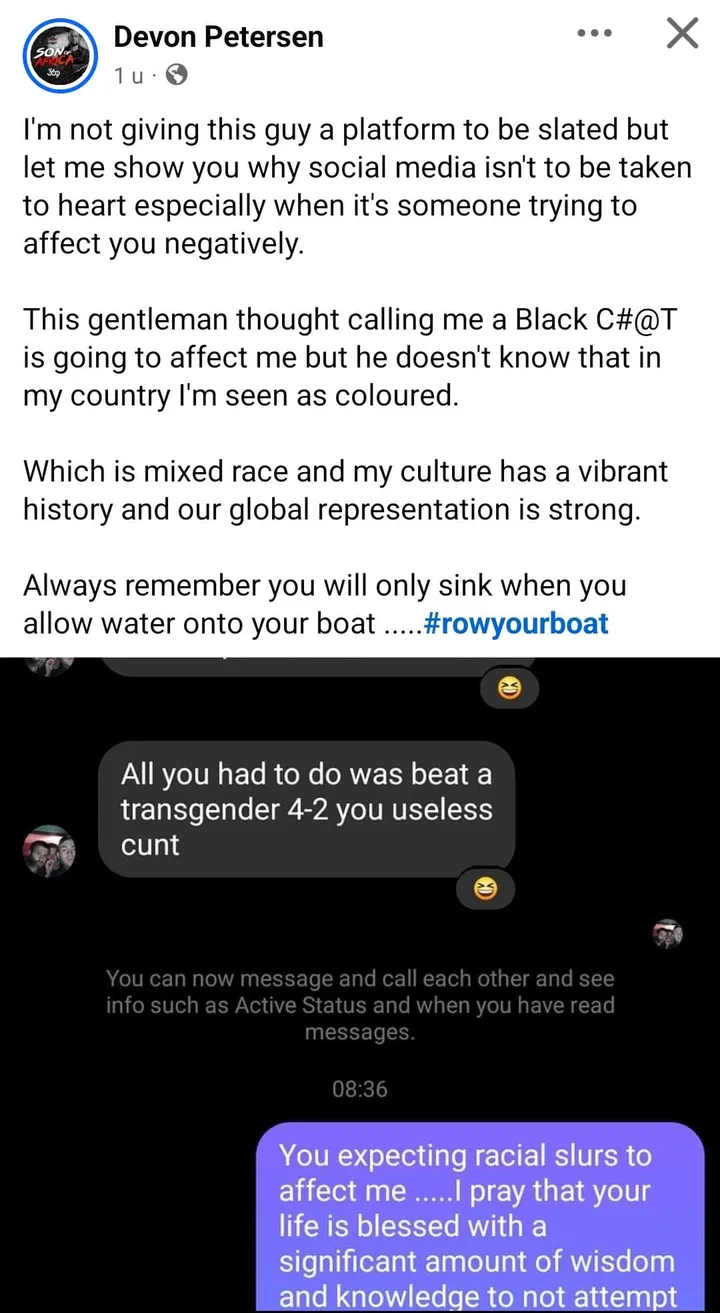Image resolution: width=720 pixels, height=1313 pixels.
Task: Click the public globe audience icon
Action: click(175, 74)
